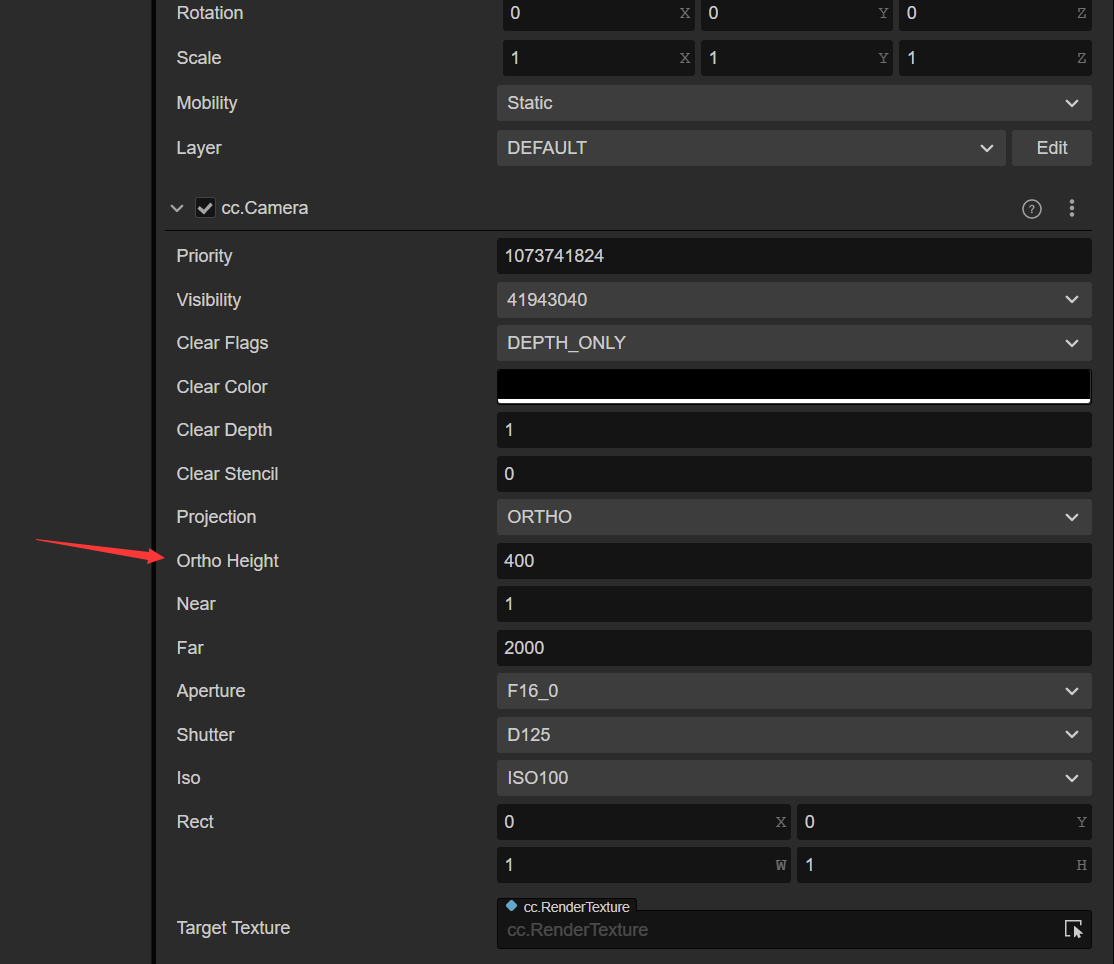
Task: Click the Scale X input field
Action: point(598,58)
